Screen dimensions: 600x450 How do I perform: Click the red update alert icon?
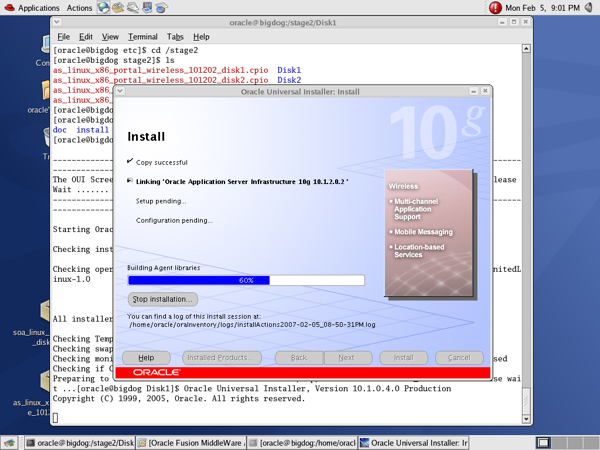495,7
